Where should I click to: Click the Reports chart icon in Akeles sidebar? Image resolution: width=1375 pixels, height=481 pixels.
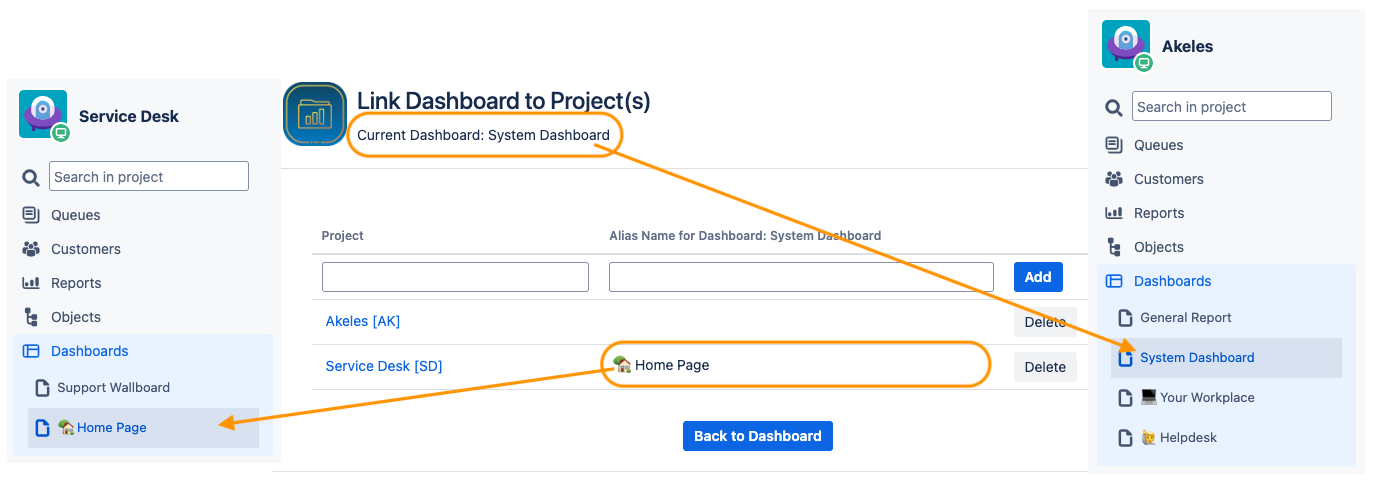click(x=1113, y=213)
